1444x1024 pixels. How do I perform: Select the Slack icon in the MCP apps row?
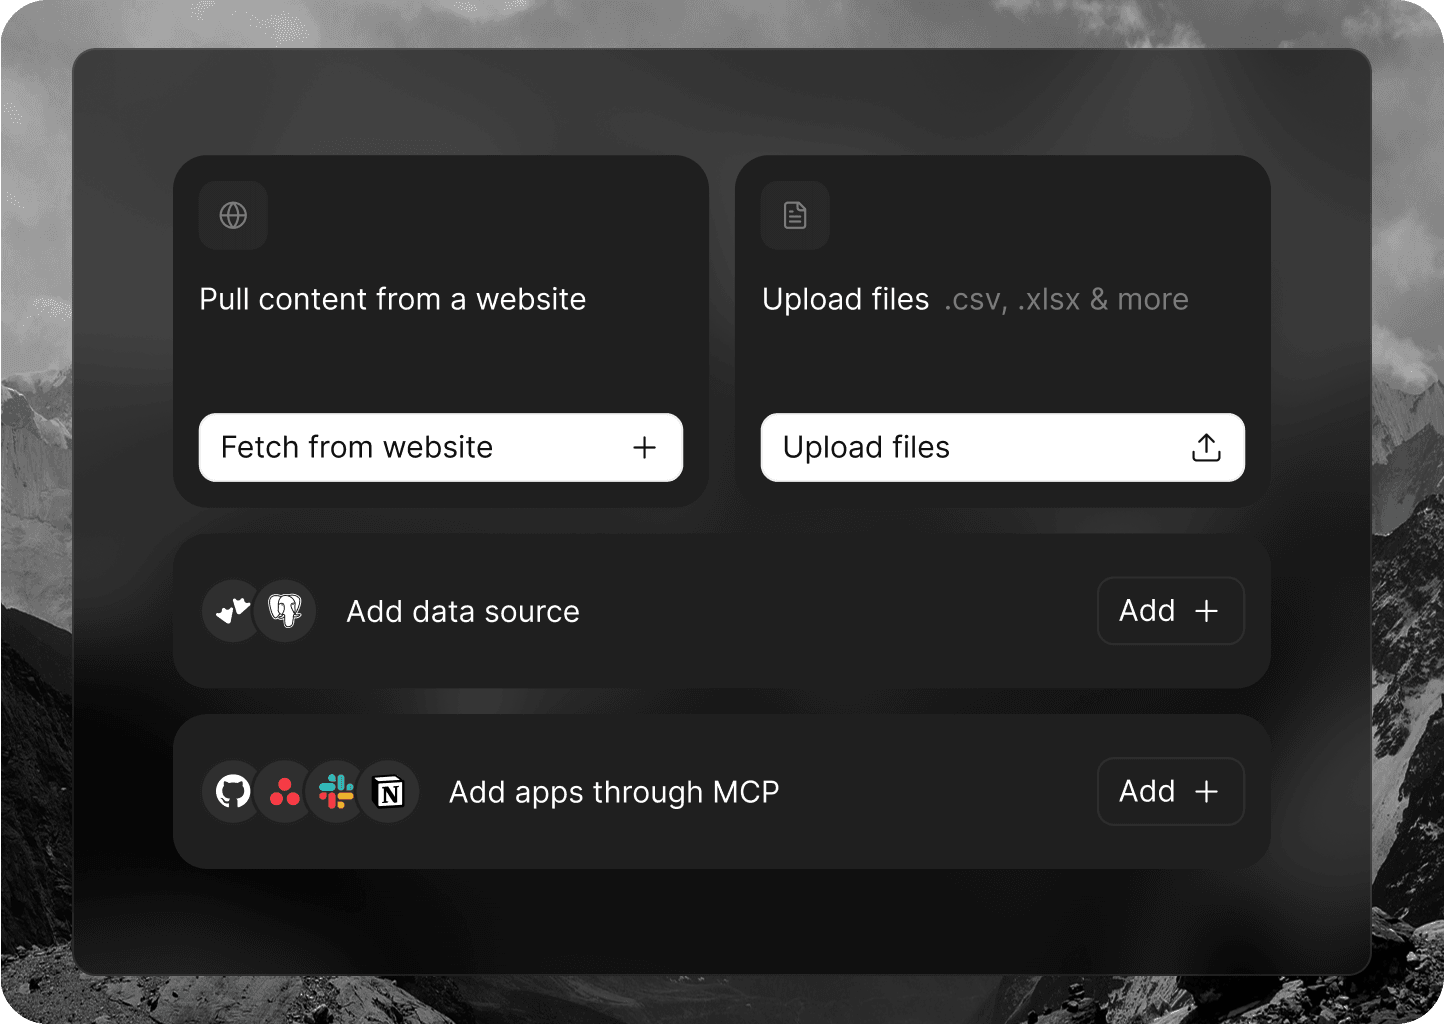click(336, 791)
